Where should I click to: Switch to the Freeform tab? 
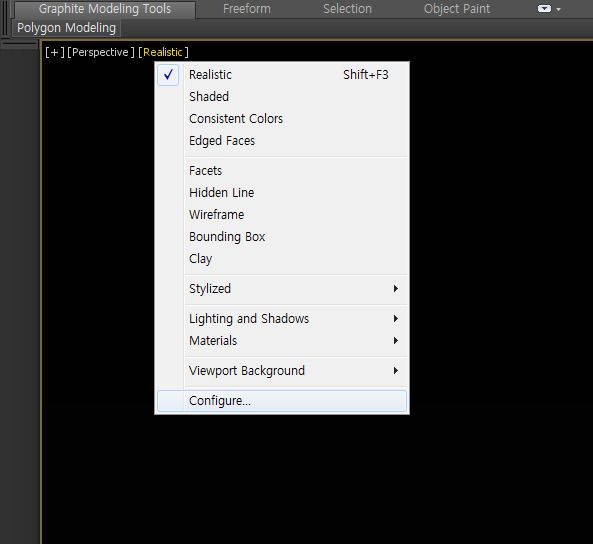pos(247,9)
